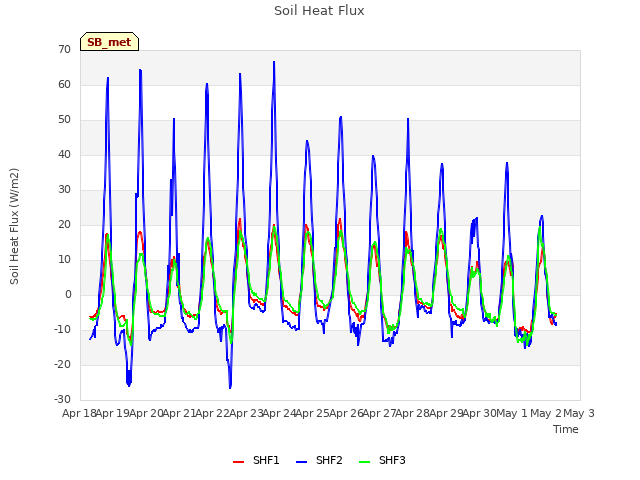Screen dimensions: 640x480
Task: Click the 30 y-axis tick label
Action: 64,189
